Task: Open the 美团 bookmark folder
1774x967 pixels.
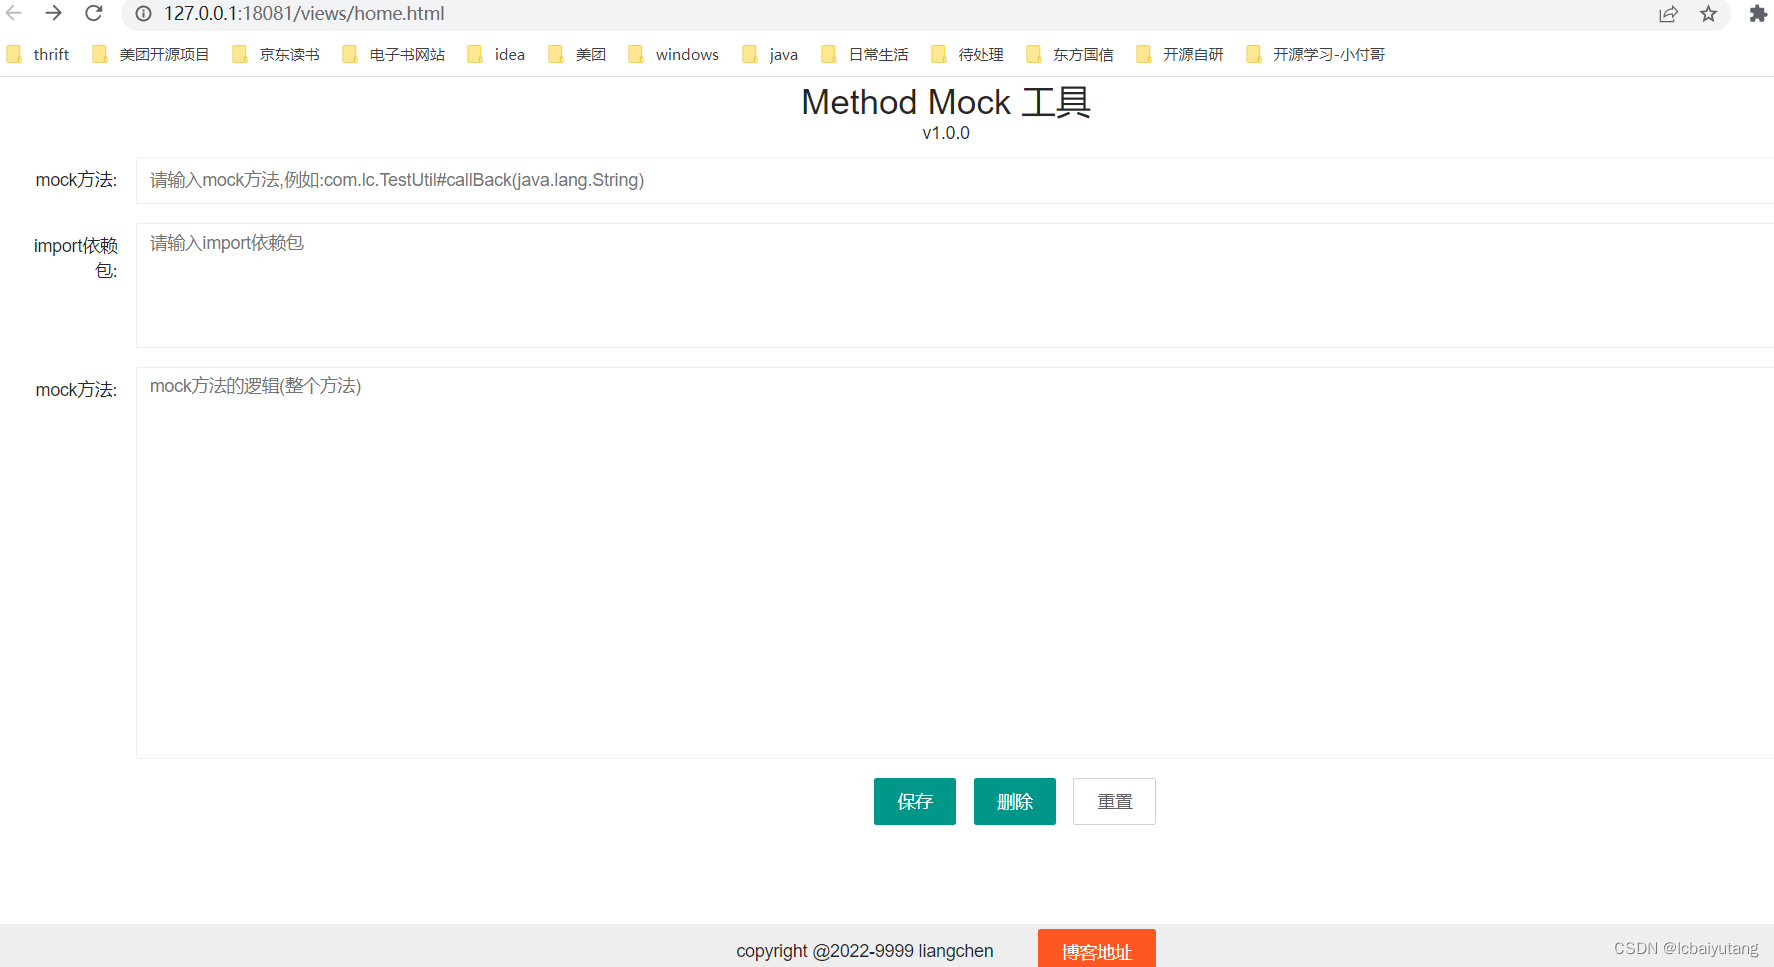Action: pos(577,54)
